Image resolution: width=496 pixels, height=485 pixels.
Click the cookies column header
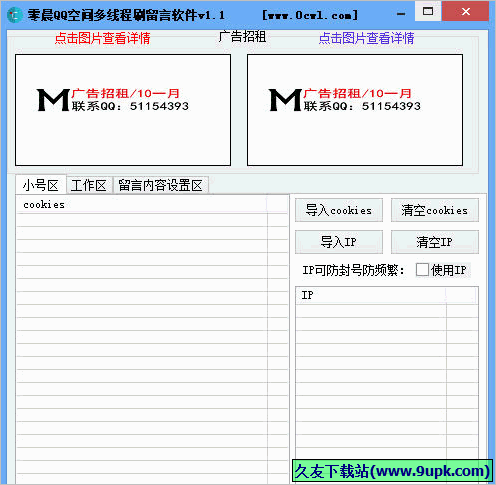coord(142,204)
